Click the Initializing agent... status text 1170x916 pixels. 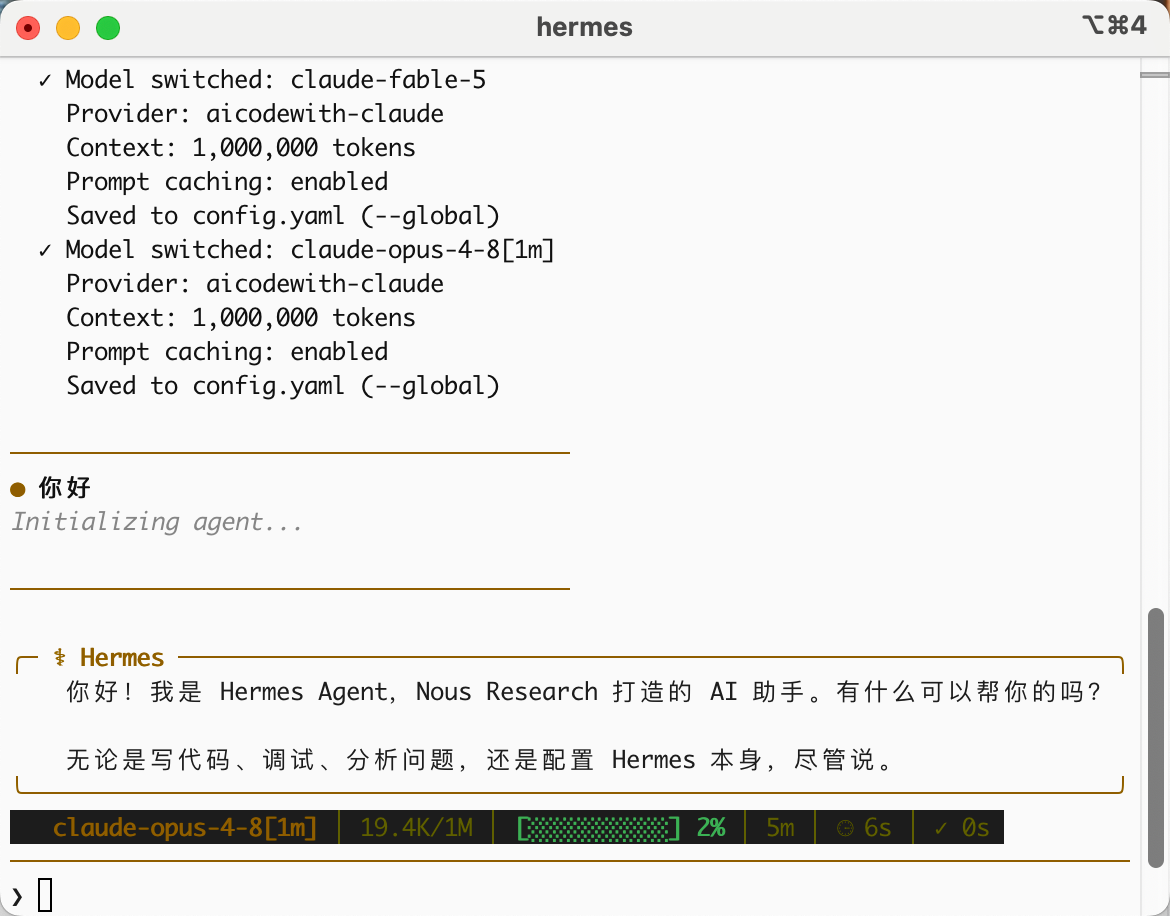coord(157,521)
